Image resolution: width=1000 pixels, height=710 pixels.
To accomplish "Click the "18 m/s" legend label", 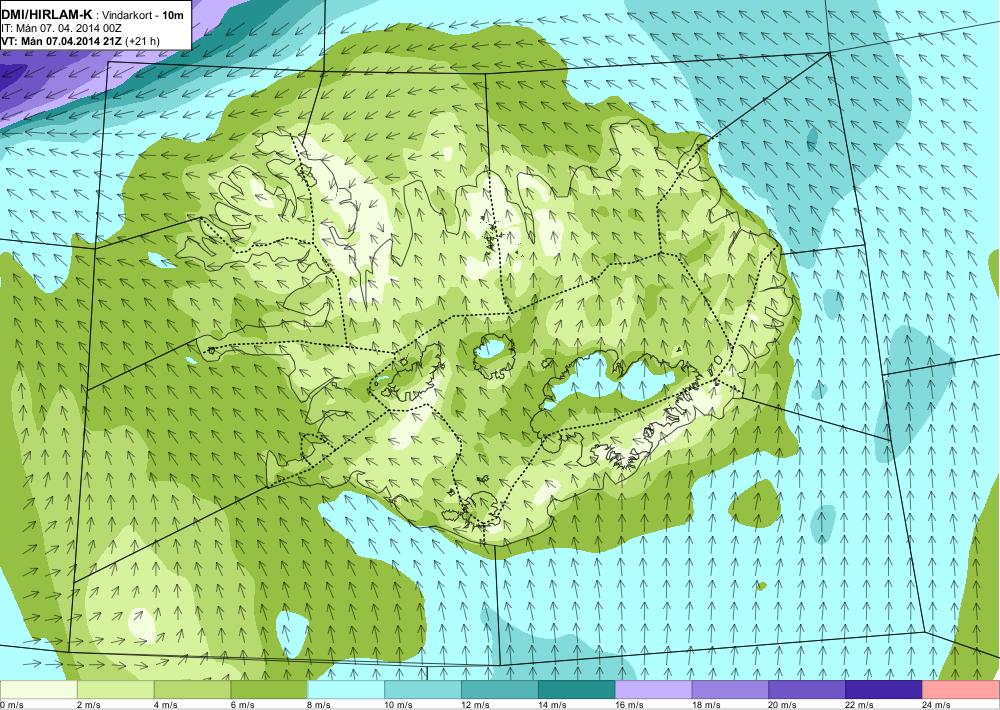I will click(x=706, y=705).
